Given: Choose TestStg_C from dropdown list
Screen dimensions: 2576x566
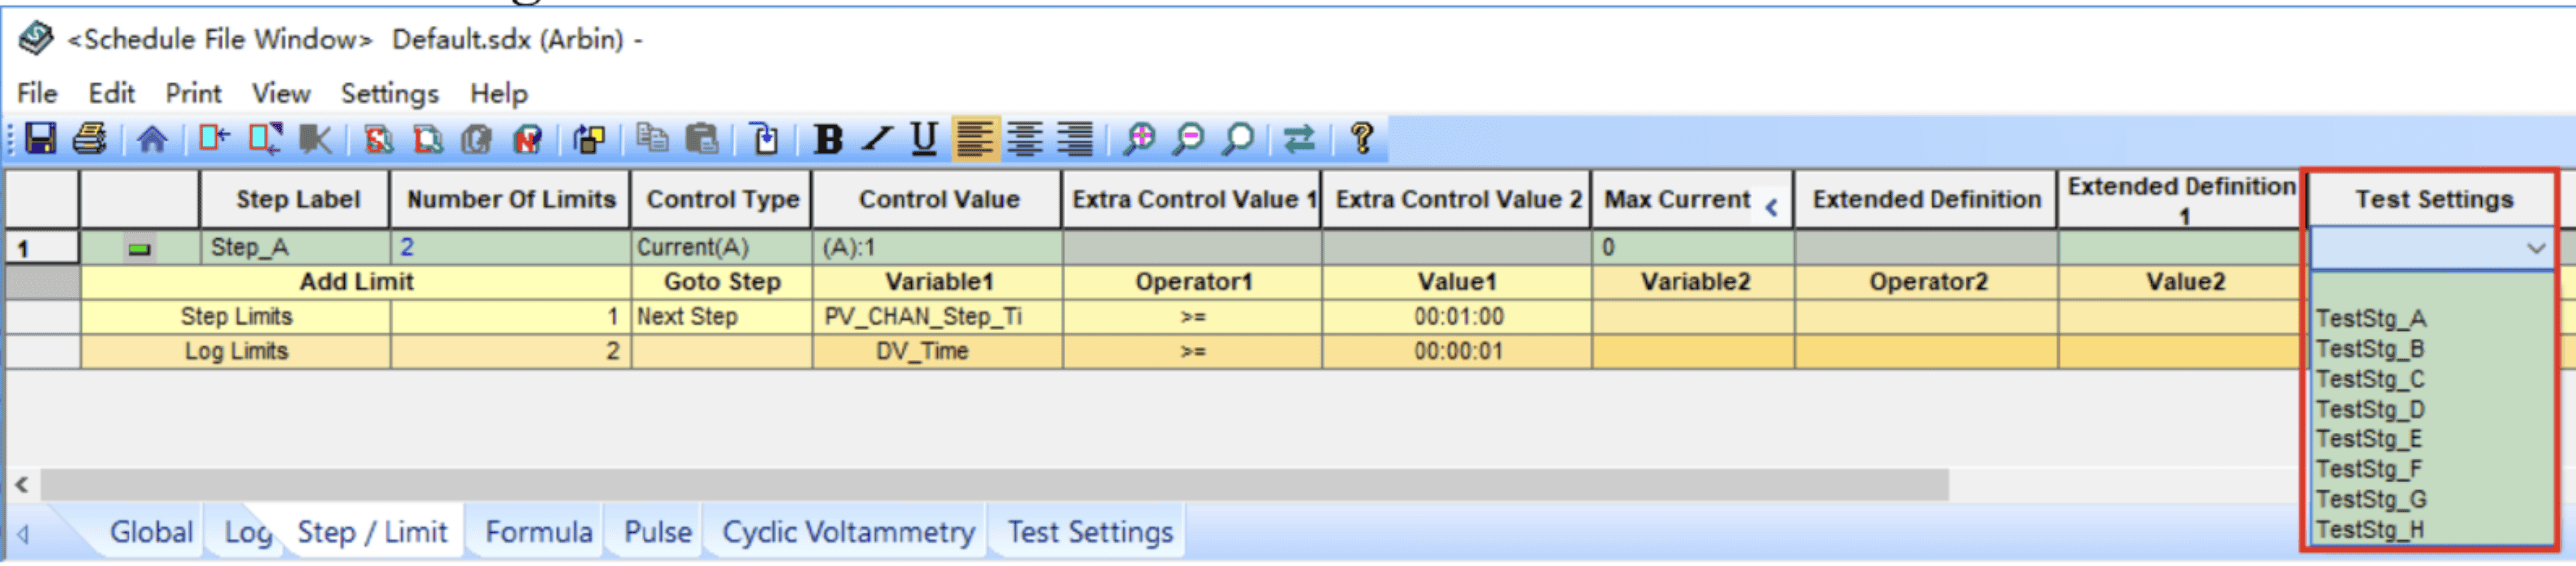Looking at the screenshot, I should pyautogui.click(x=2369, y=379).
